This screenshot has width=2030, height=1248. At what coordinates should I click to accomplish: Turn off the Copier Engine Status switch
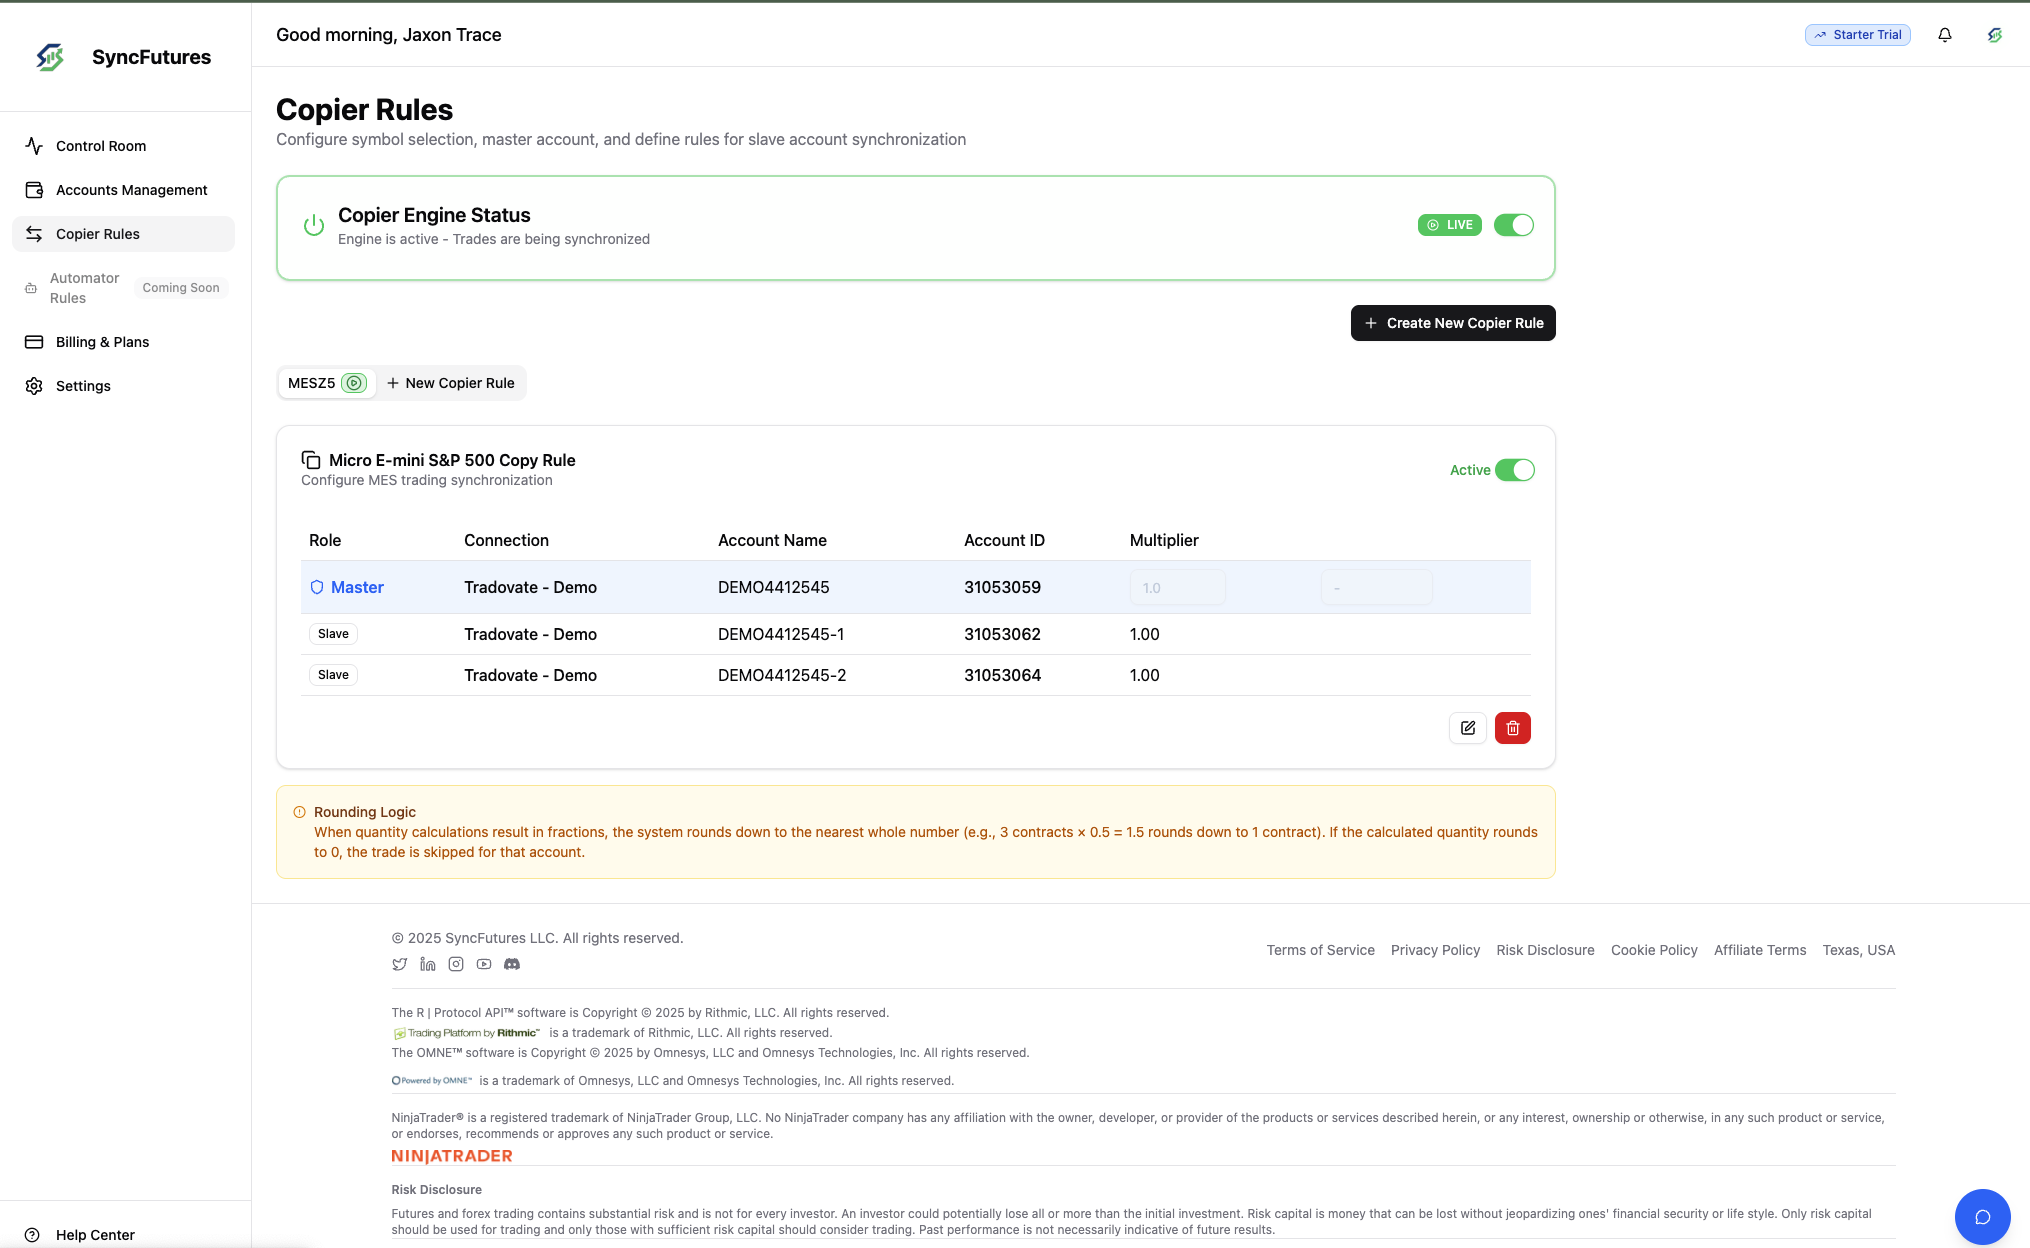point(1513,225)
